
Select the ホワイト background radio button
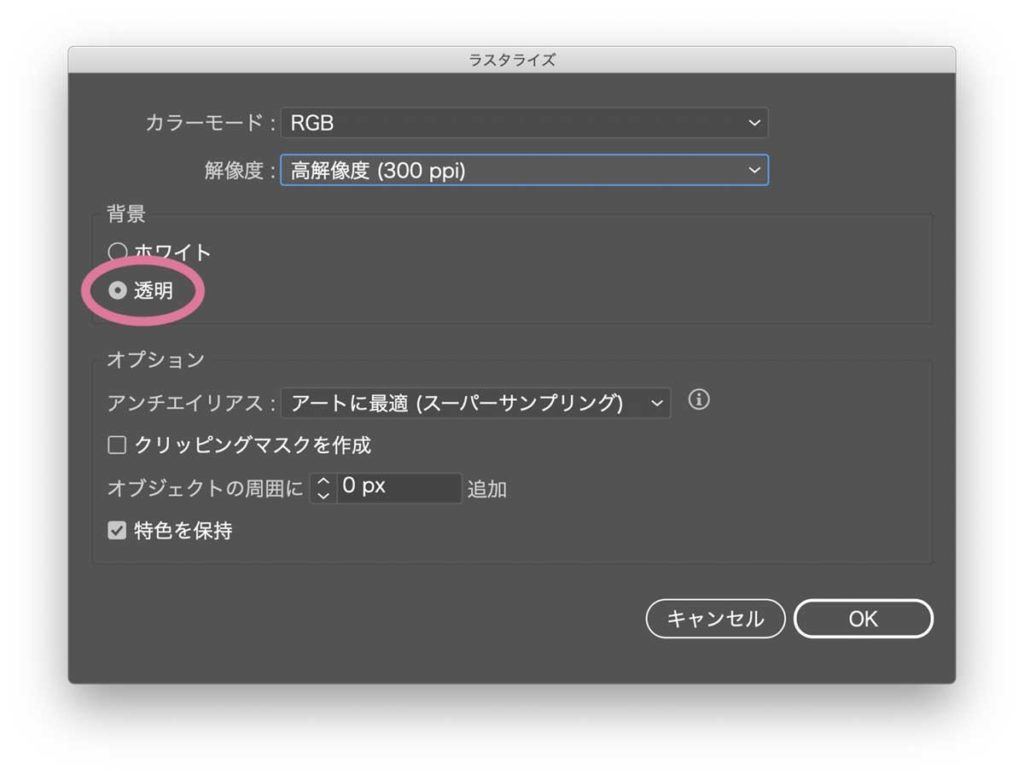pos(118,252)
